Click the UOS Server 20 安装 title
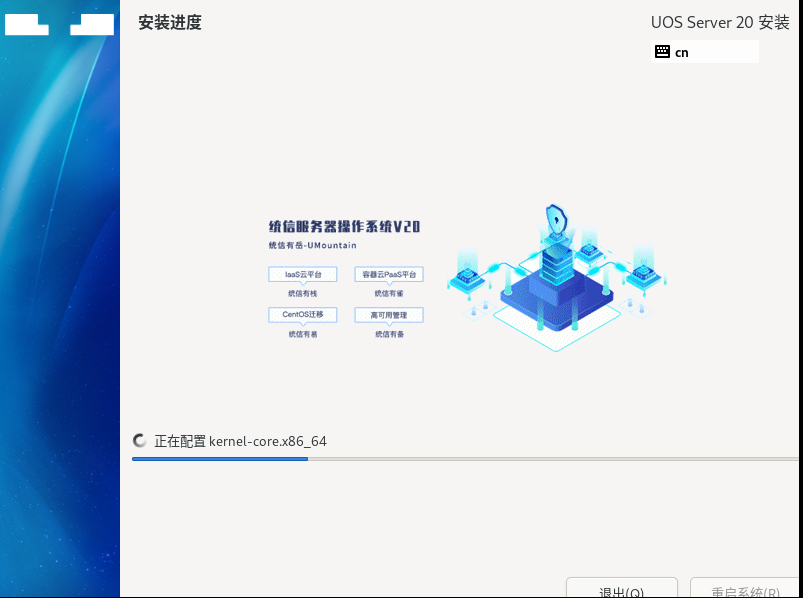Image resolution: width=803 pixels, height=598 pixels. (720, 23)
